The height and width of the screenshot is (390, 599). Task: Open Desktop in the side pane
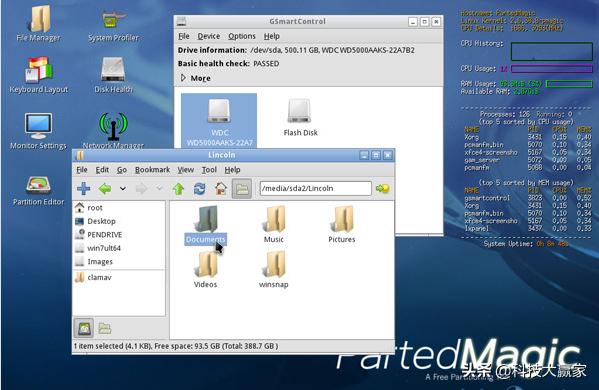click(119, 221)
